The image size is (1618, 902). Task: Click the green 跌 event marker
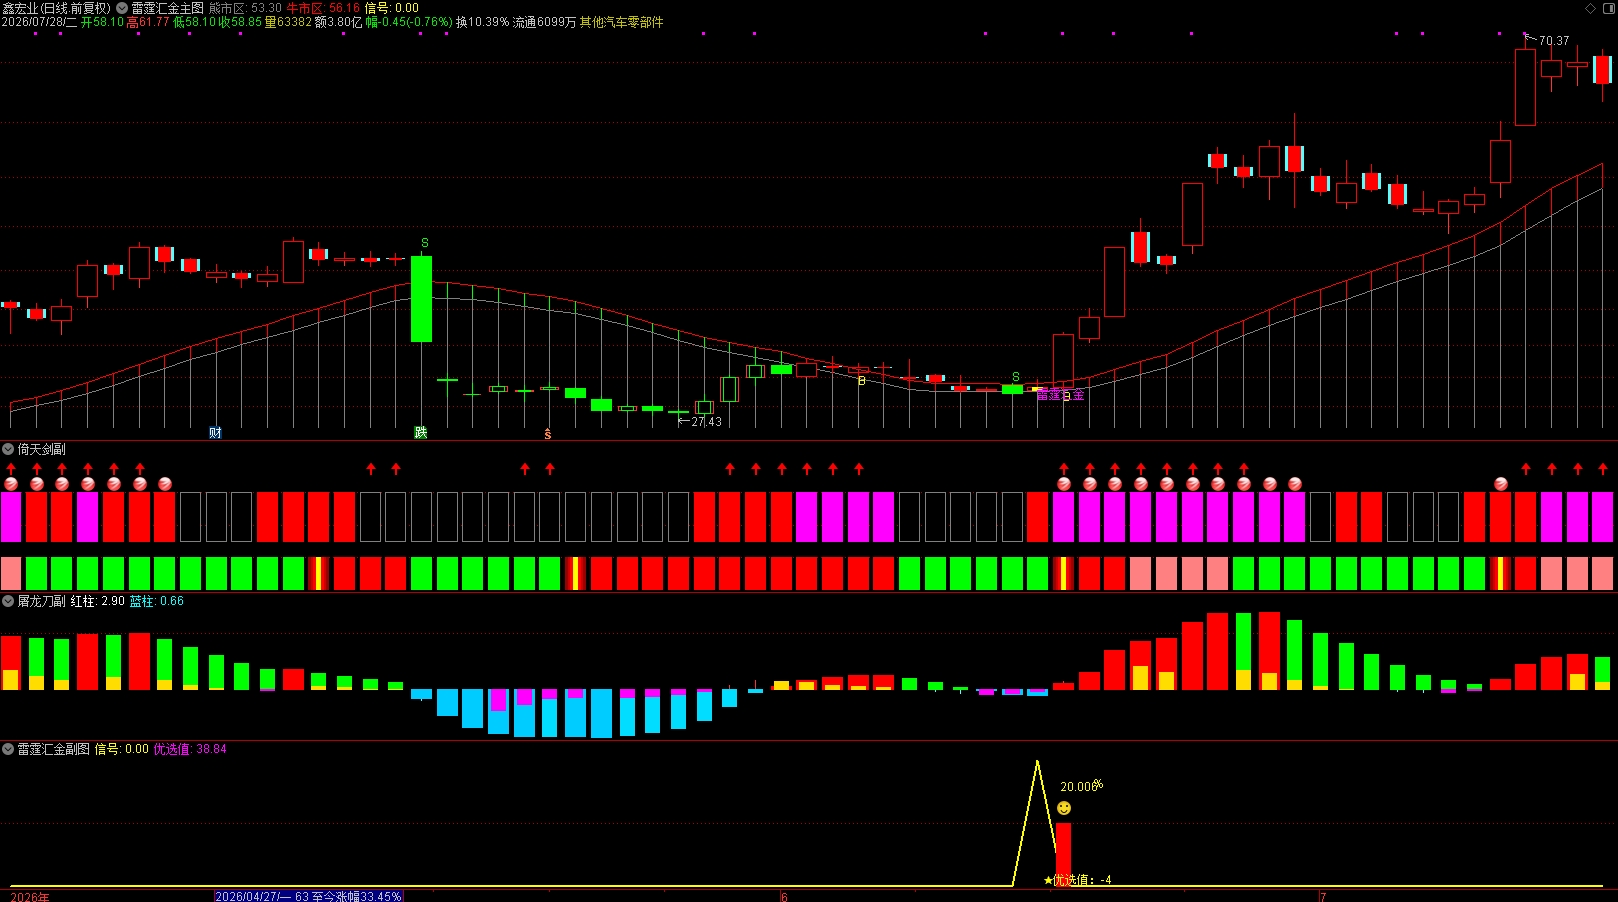click(421, 433)
